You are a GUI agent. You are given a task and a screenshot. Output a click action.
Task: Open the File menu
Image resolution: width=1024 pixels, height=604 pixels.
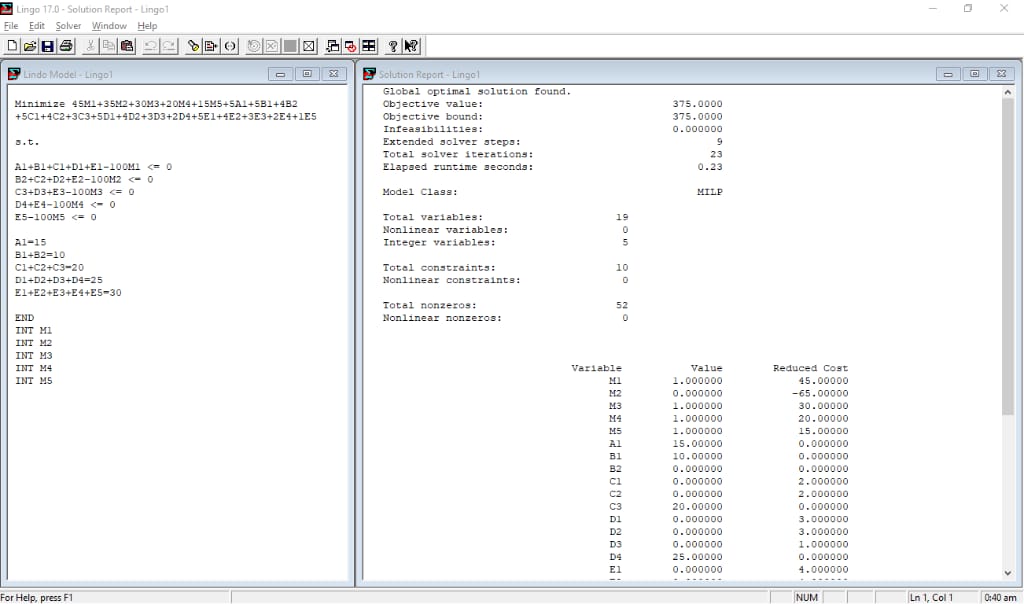point(10,25)
